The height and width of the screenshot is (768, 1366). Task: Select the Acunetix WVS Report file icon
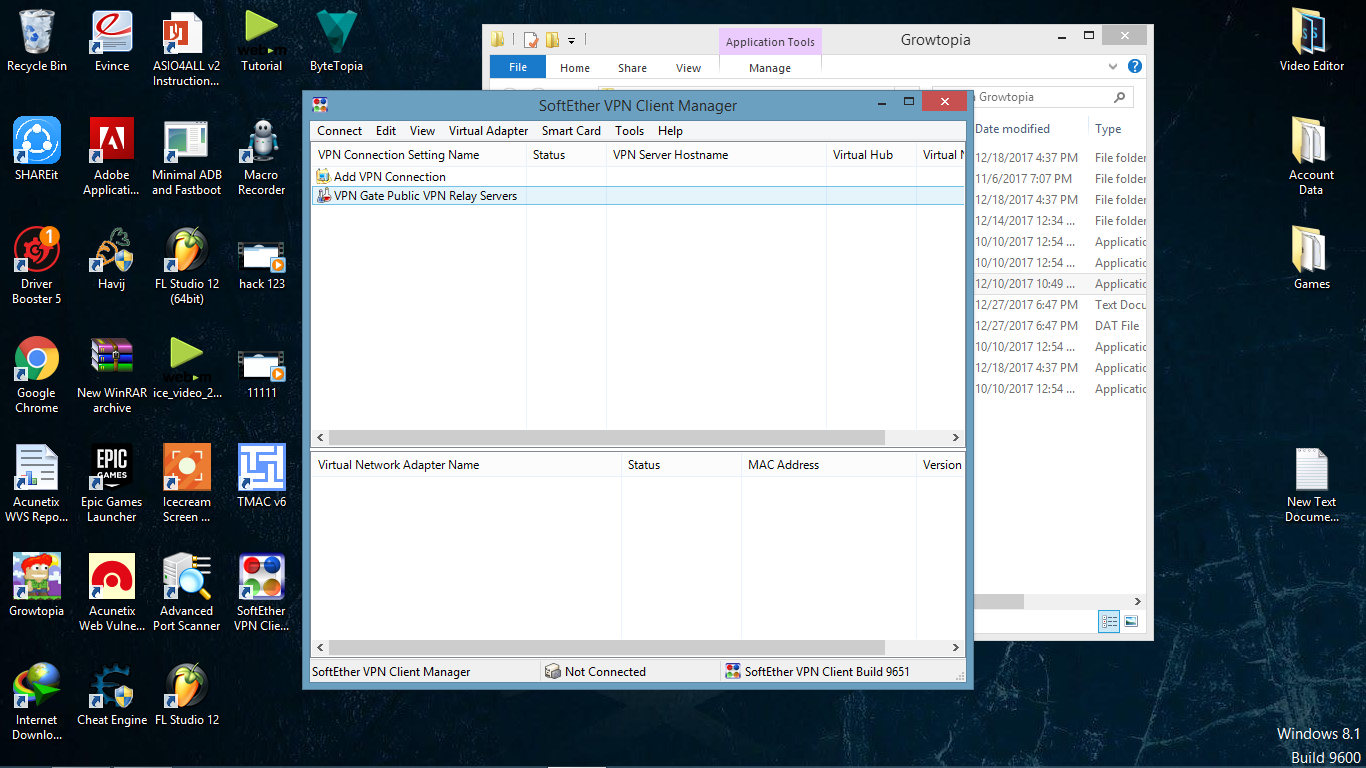37,484
